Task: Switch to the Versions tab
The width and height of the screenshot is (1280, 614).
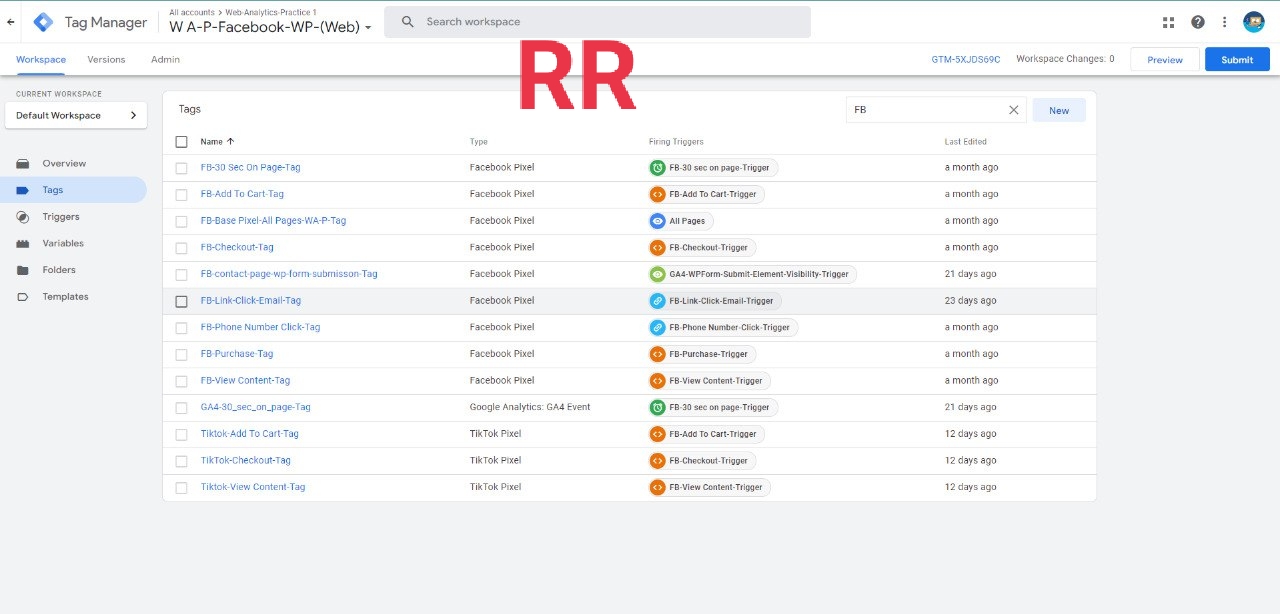Action: pyautogui.click(x=106, y=60)
